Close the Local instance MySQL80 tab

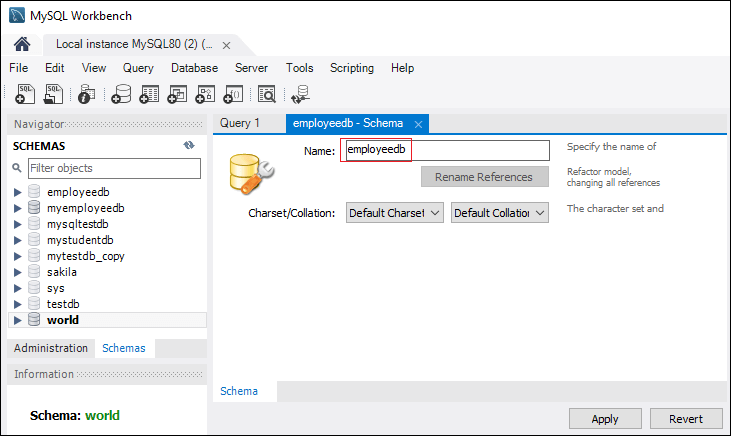point(227,45)
